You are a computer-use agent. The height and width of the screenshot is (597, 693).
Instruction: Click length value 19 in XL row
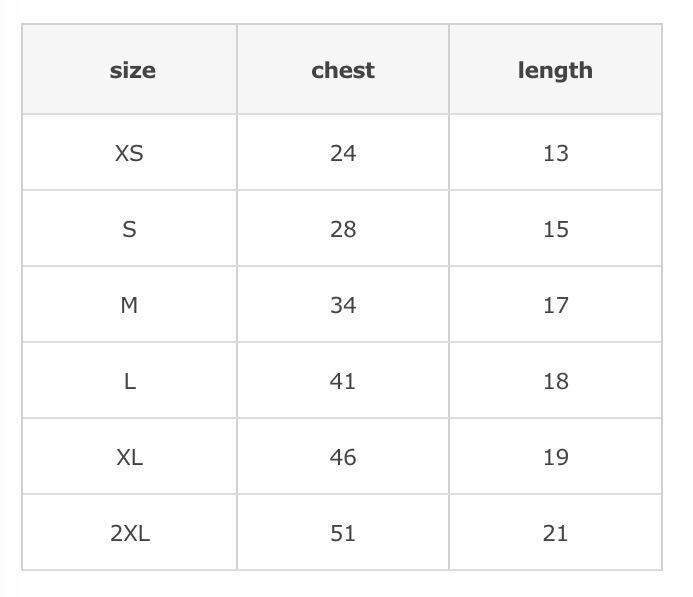tap(555, 457)
